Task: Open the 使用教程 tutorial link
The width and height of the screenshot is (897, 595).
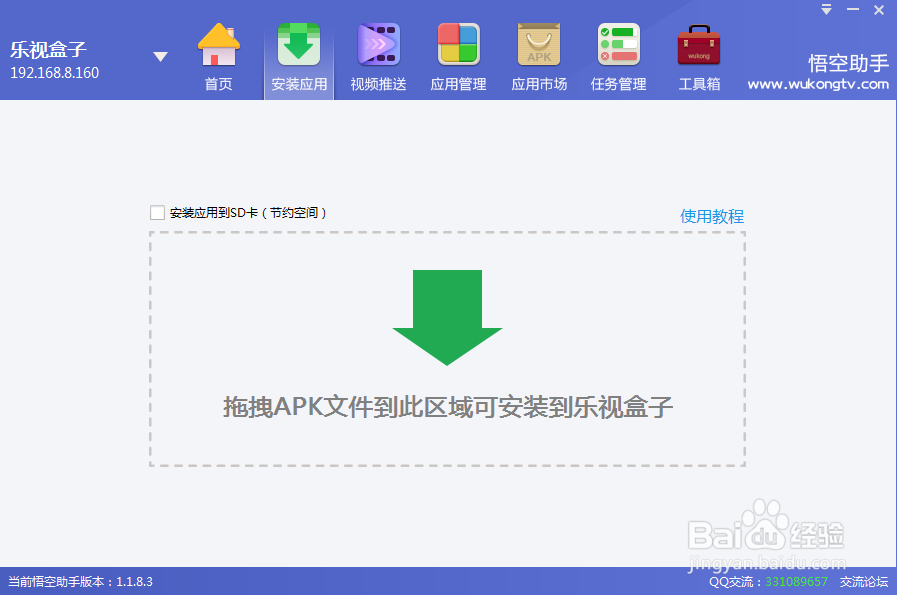Action: tap(712, 216)
